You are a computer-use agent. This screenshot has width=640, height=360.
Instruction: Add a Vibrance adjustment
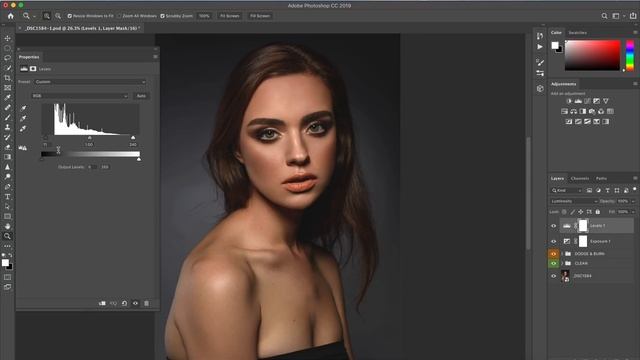606,101
